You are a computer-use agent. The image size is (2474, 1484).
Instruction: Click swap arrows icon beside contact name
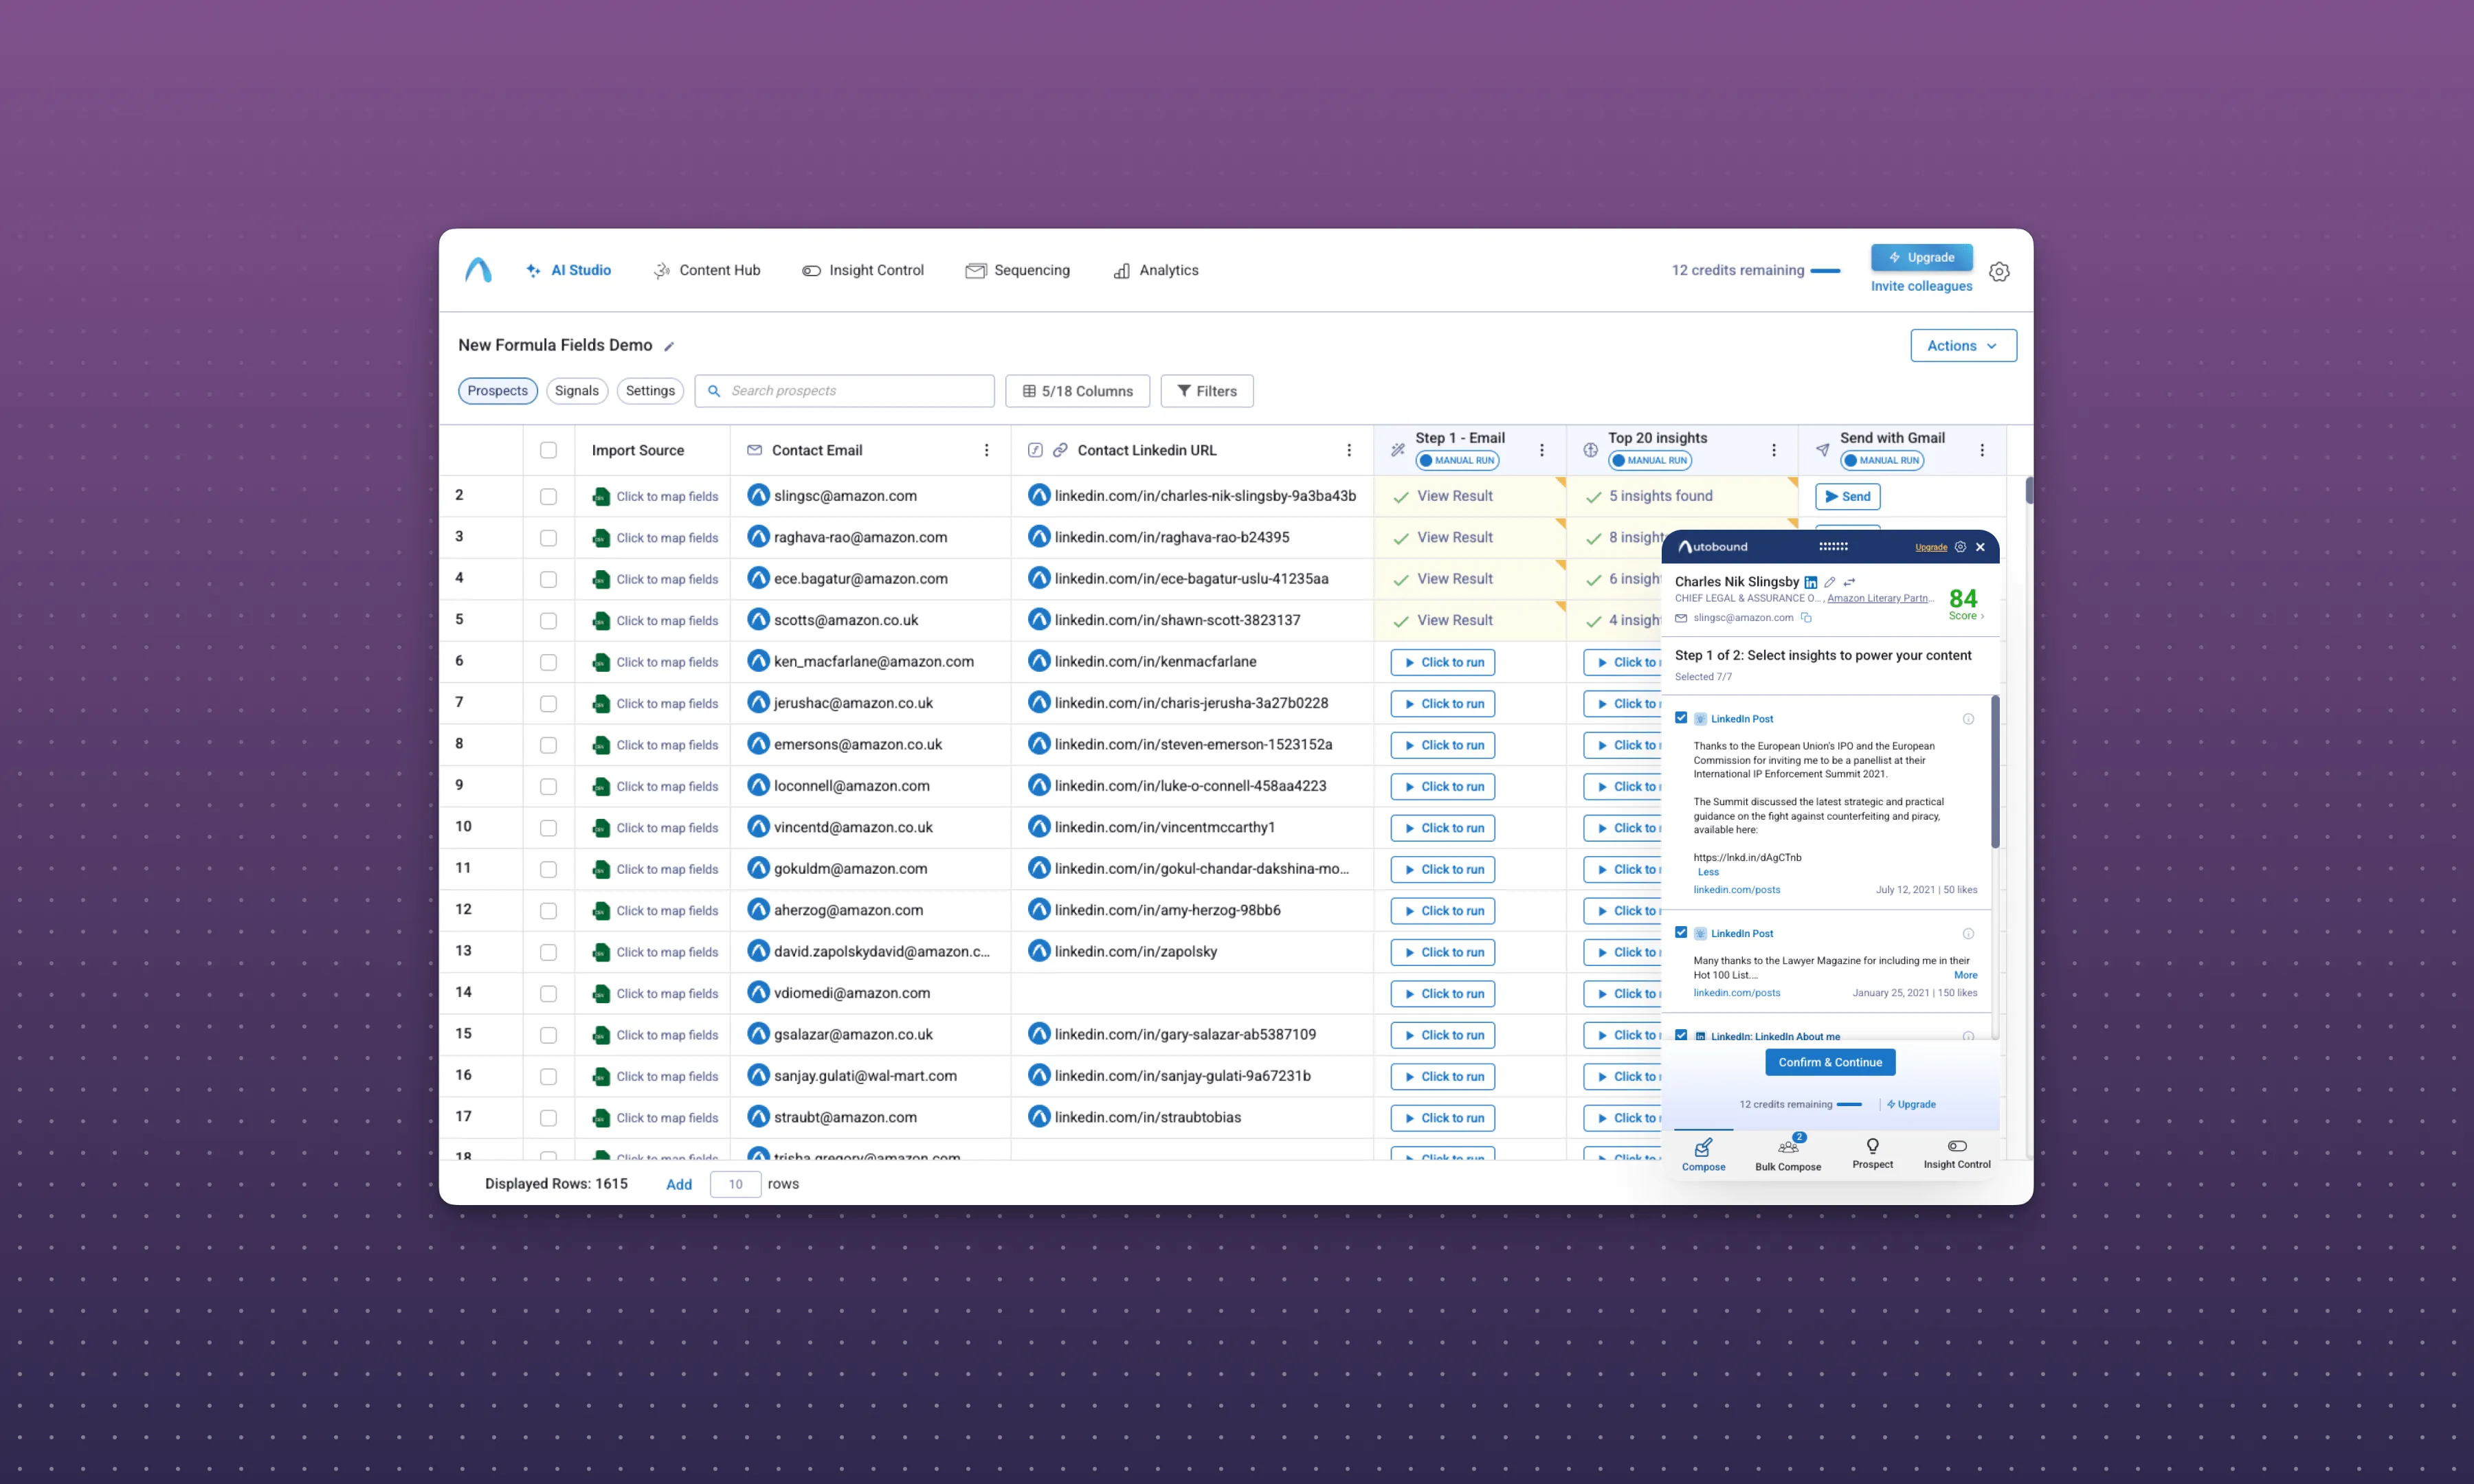click(x=1849, y=582)
